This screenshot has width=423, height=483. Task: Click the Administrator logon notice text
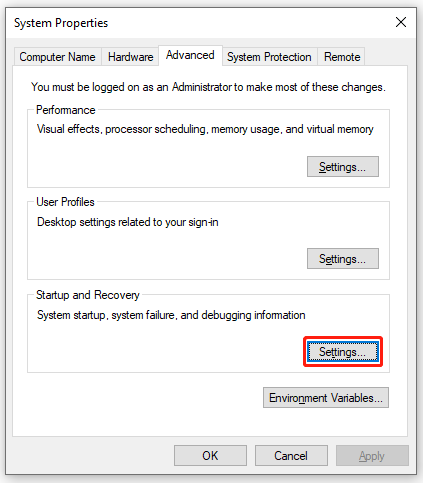coord(208,87)
